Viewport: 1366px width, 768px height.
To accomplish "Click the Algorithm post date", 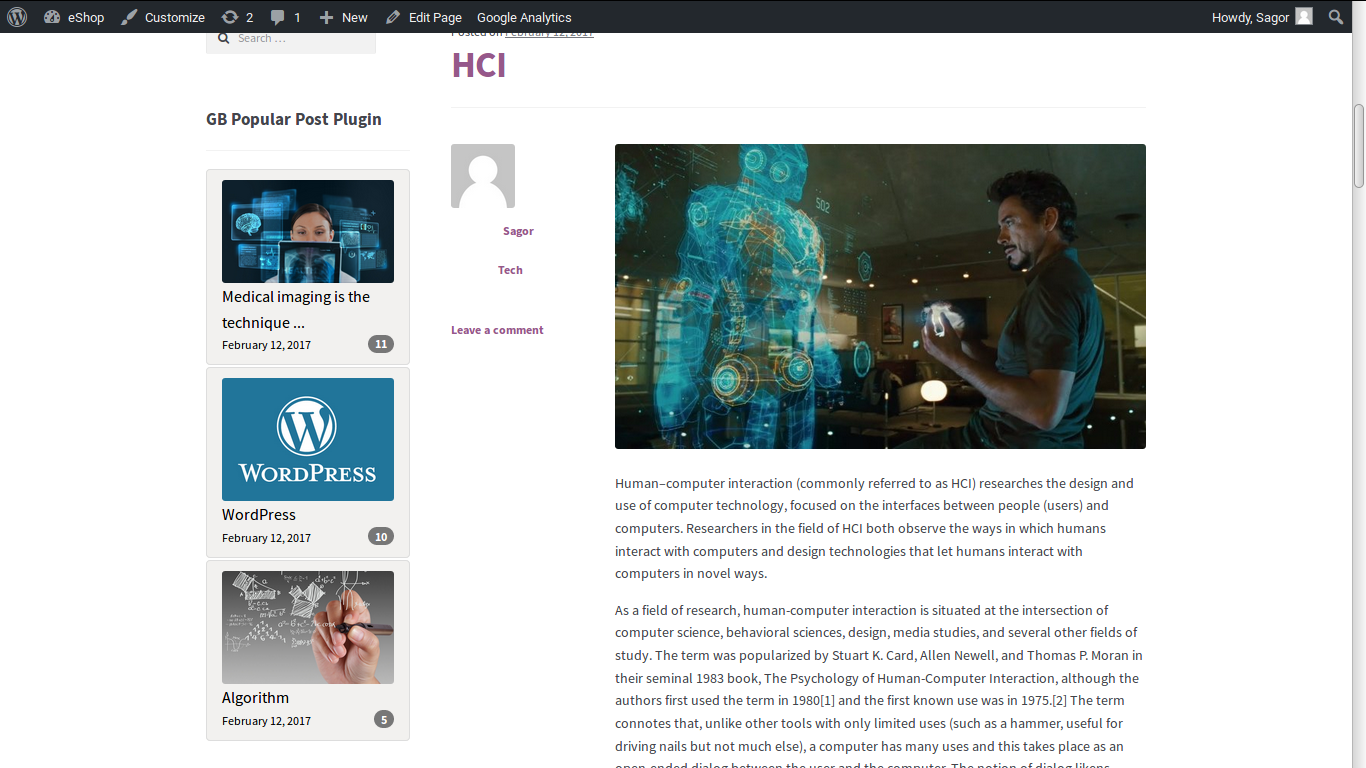I will click(x=266, y=721).
